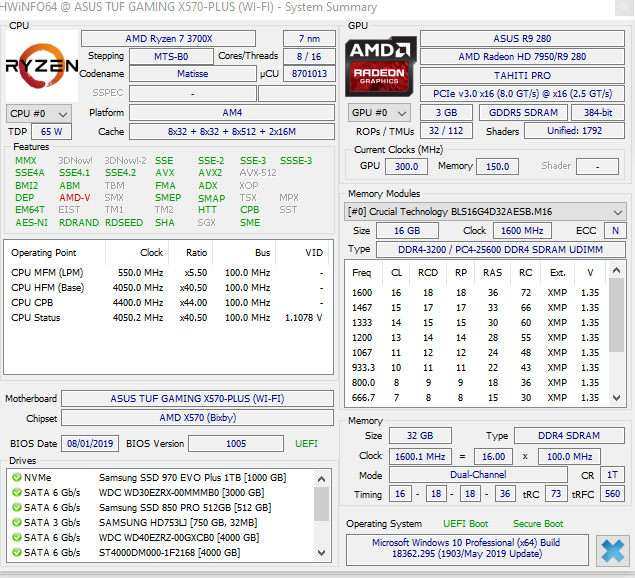Click the ASUS R9 280 GPU name field

point(522,38)
